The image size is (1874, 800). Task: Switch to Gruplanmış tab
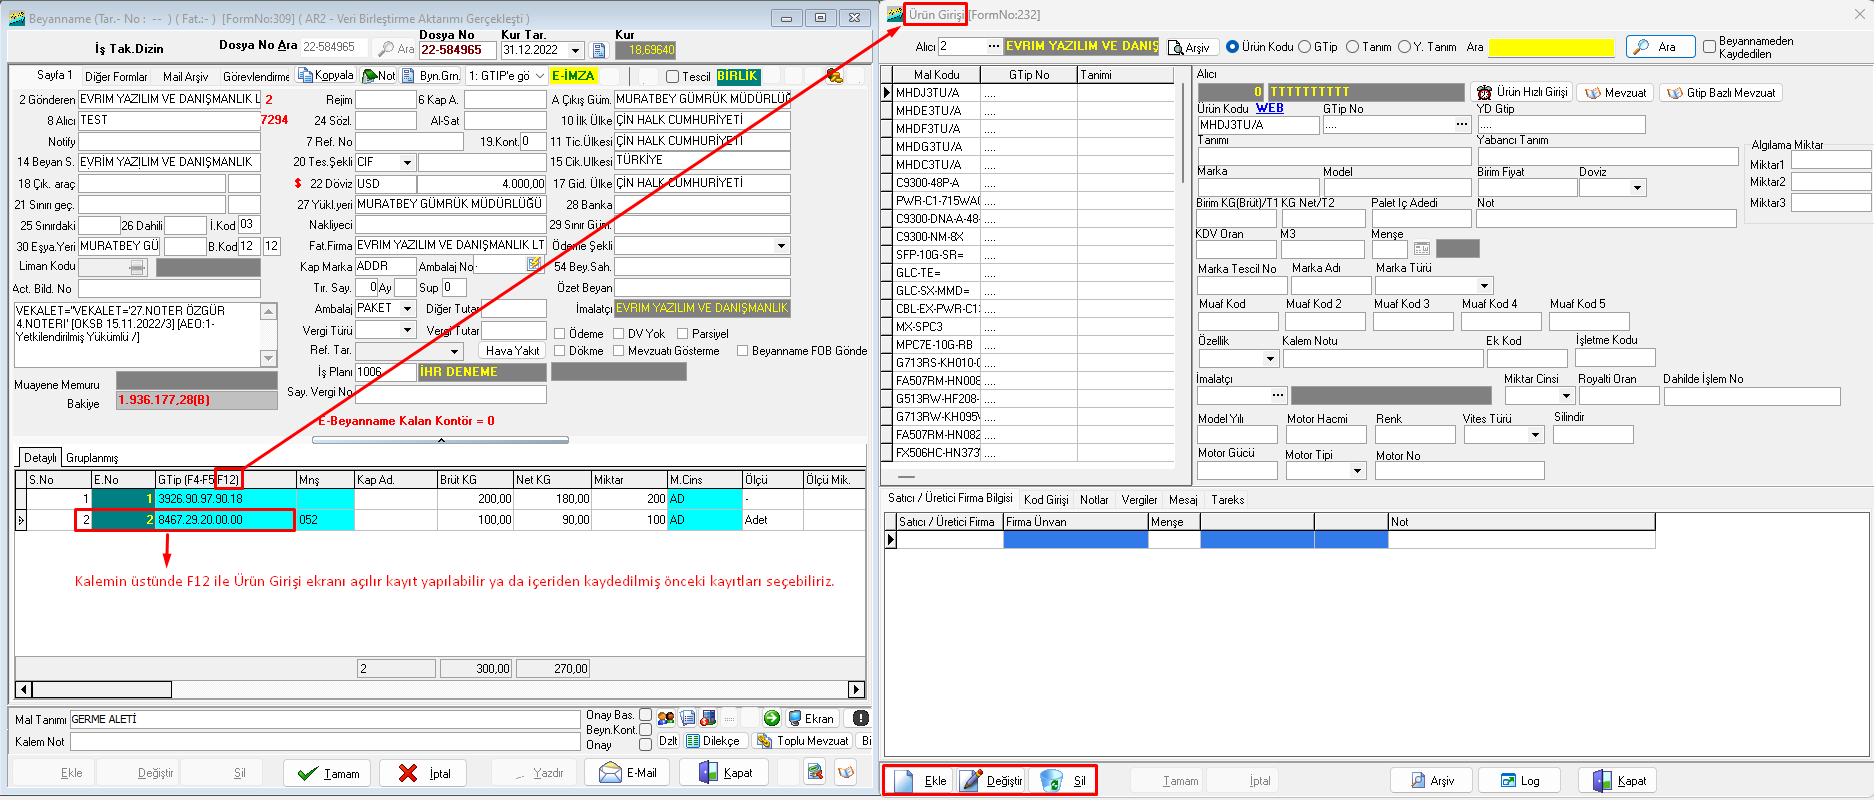pos(92,458)
